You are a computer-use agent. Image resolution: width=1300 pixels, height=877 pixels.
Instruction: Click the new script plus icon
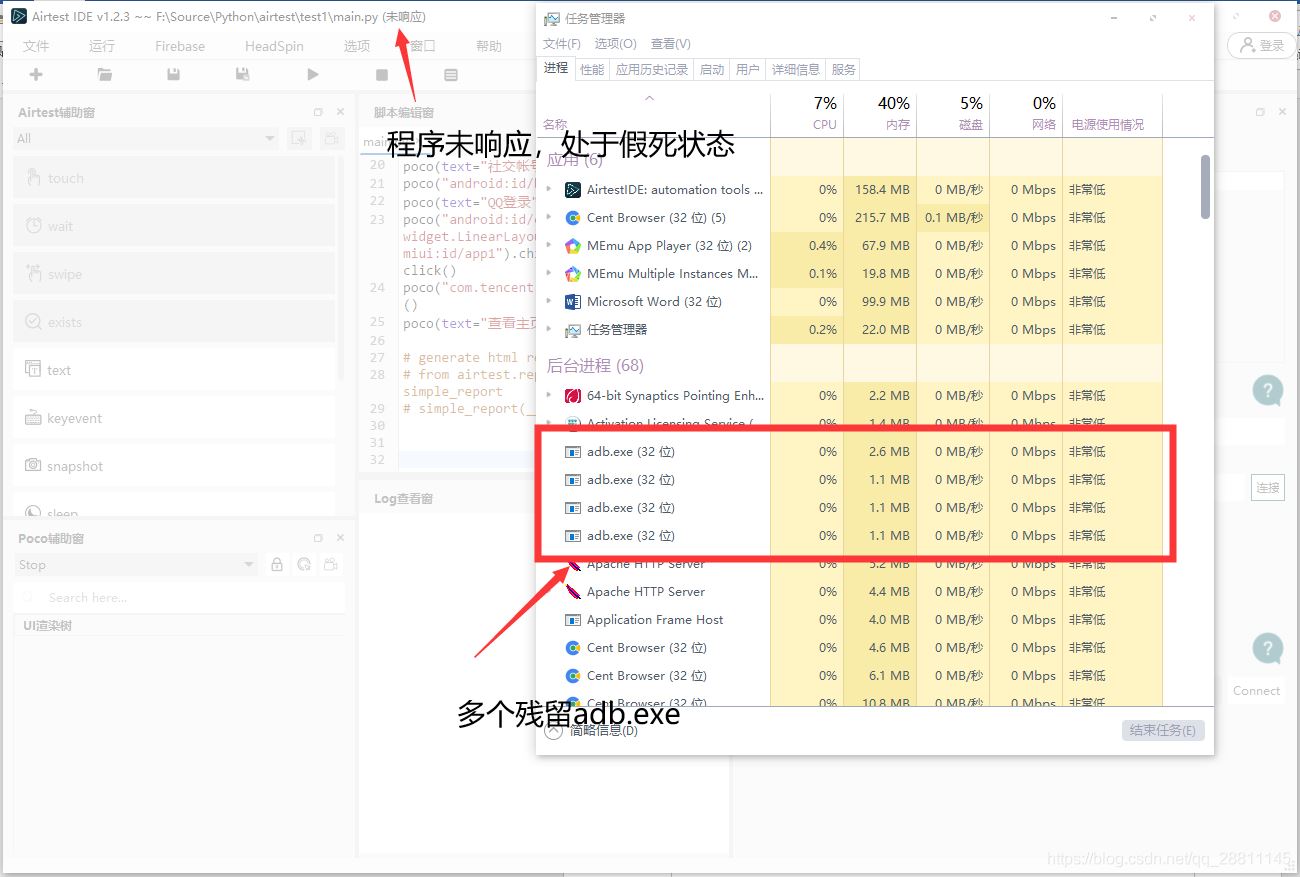37,74
